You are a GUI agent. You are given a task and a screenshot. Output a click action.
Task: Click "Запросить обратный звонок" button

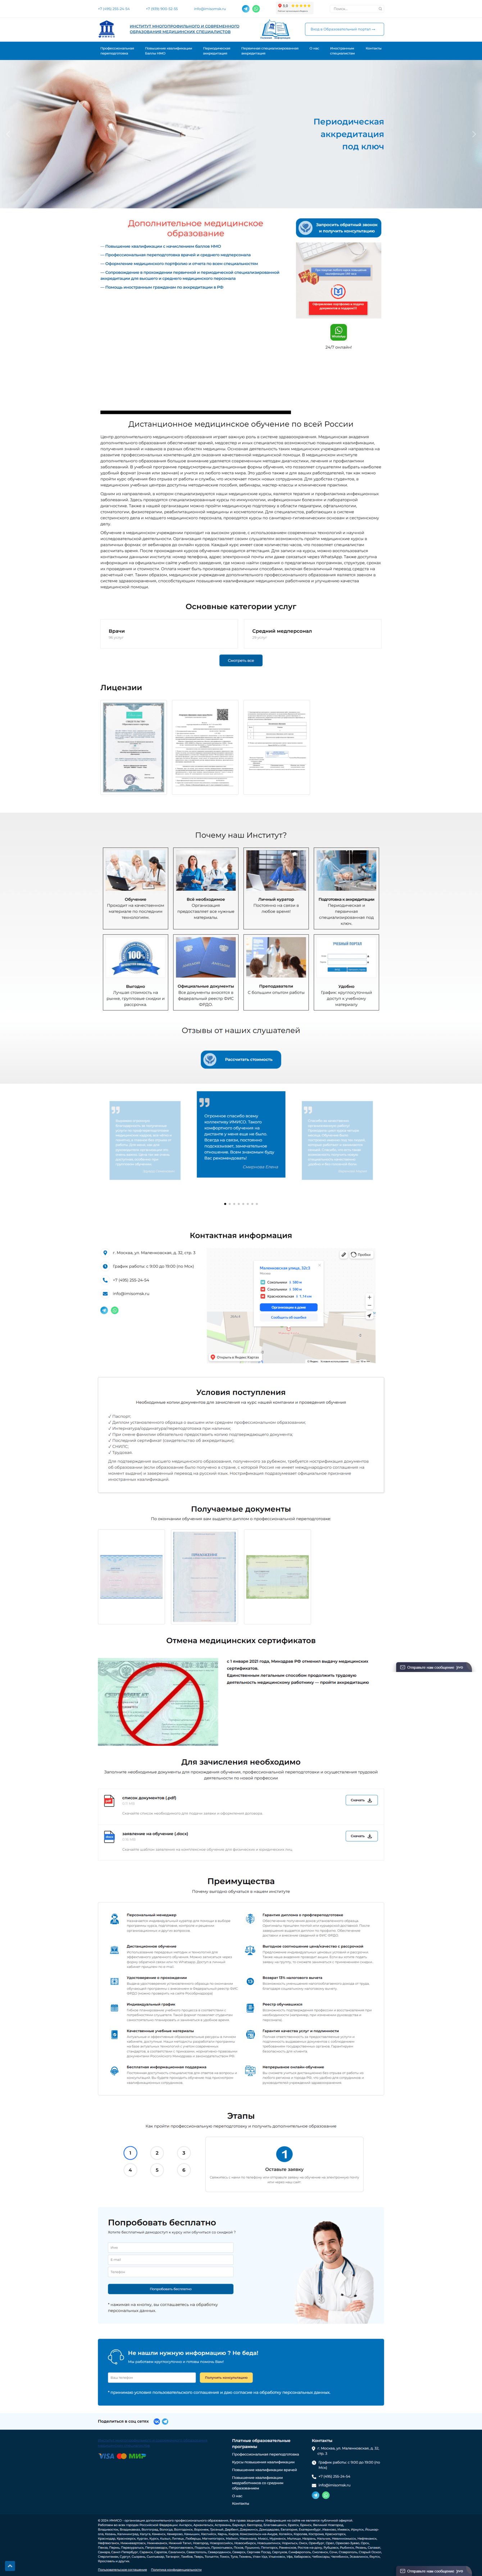coord(338,228)
